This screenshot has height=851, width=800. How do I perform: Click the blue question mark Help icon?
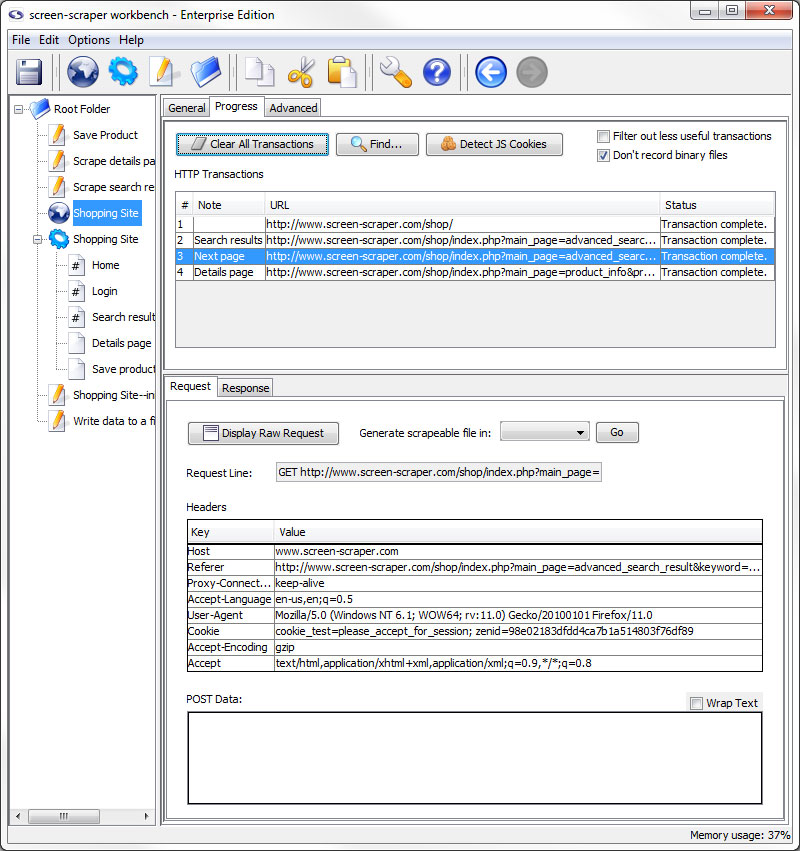(x=437, y=72)
